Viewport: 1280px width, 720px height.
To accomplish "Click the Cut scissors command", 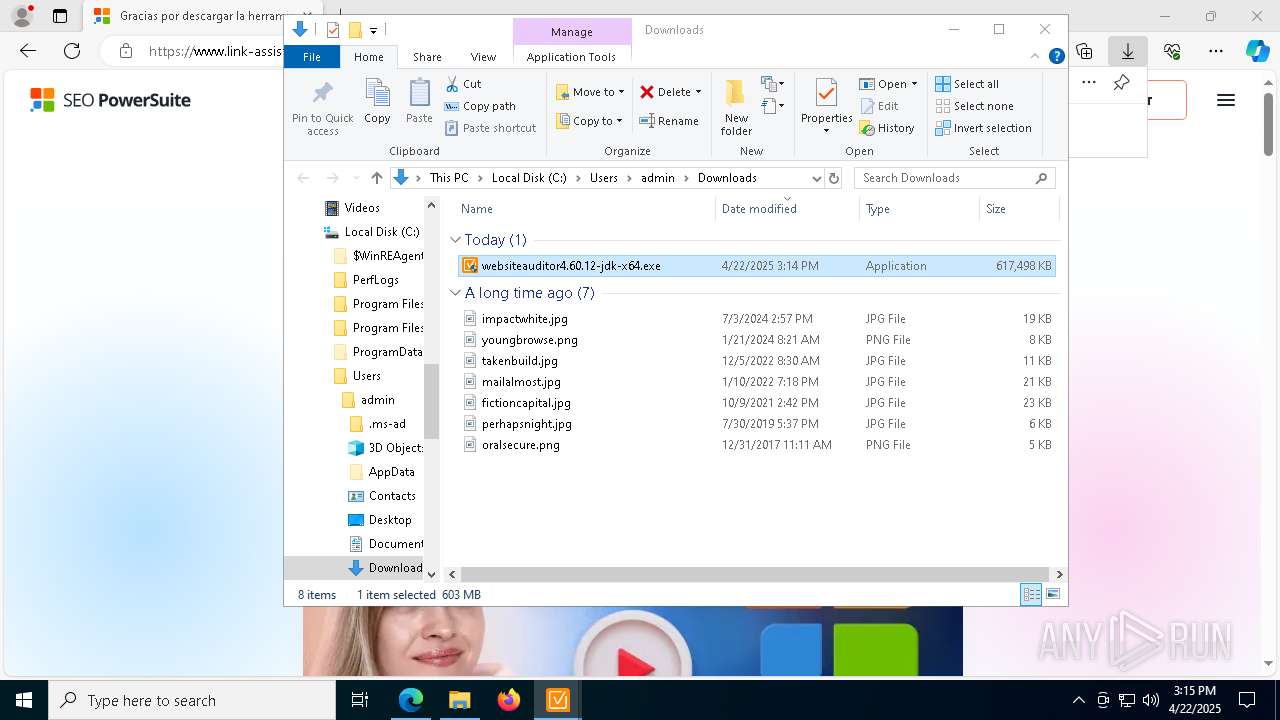I will (463, 84).
